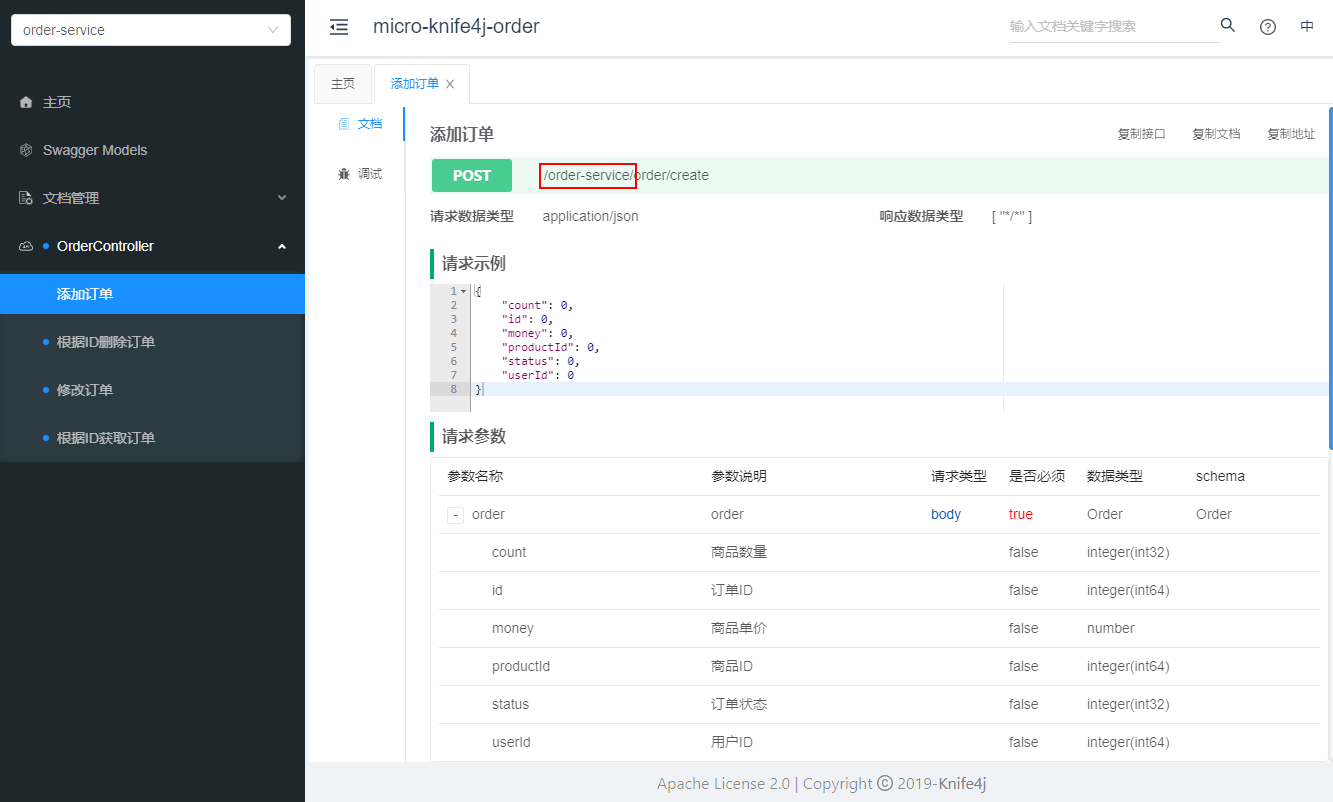Click the application/json value
The image size is (1333, 802).
click(x=590, y=216)
